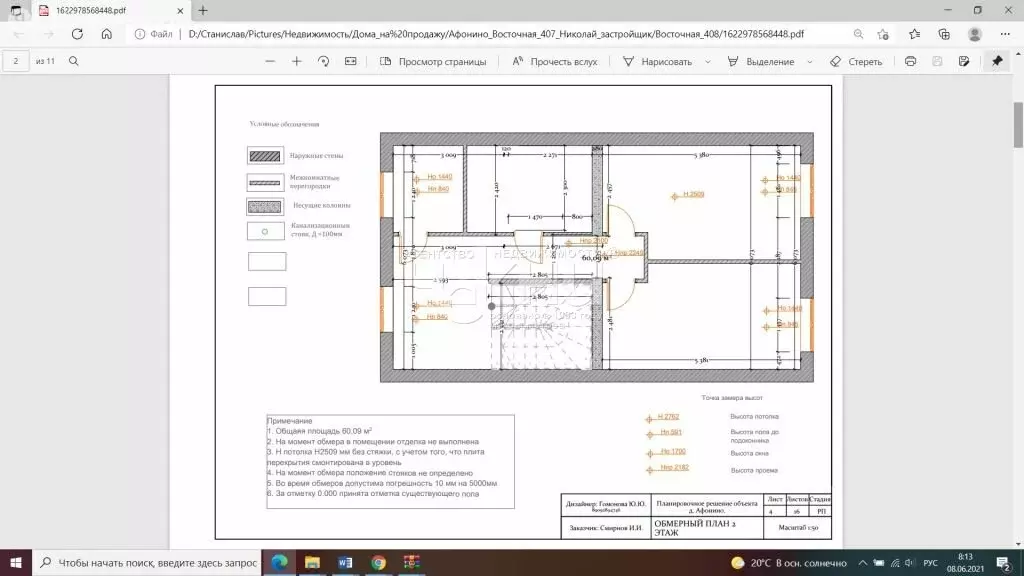Click 'Несущие колонны' legend label
Image resolution: width=1024 pixels, height=576 pixels.
pos(321,205)
